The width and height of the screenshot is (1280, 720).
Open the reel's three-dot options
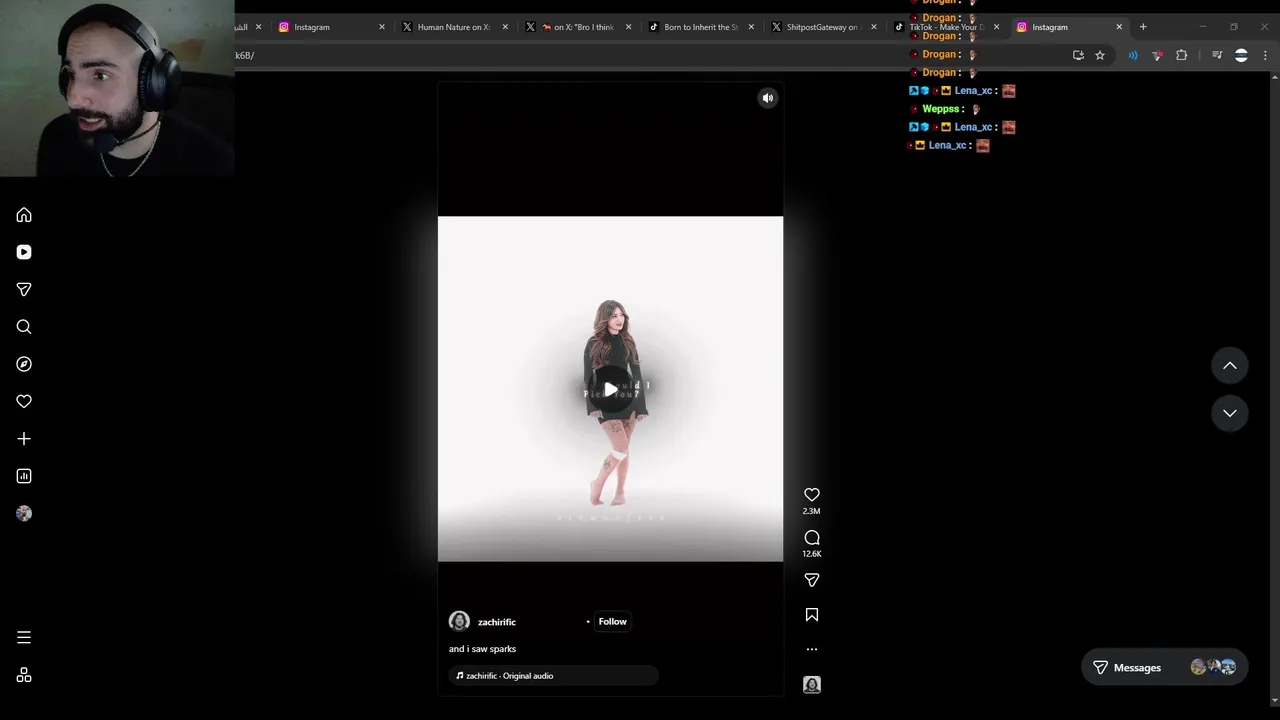point(811,649)
